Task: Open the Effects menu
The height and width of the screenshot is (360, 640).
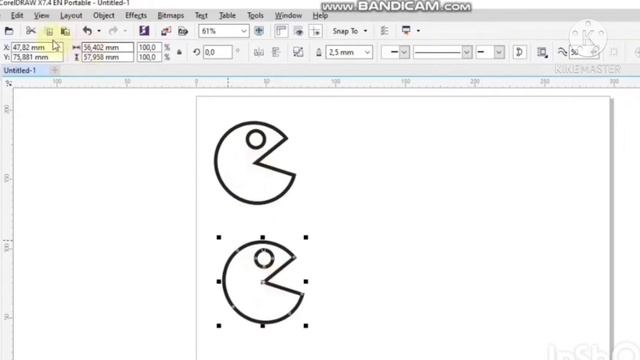Action: [x=136, y=16]
